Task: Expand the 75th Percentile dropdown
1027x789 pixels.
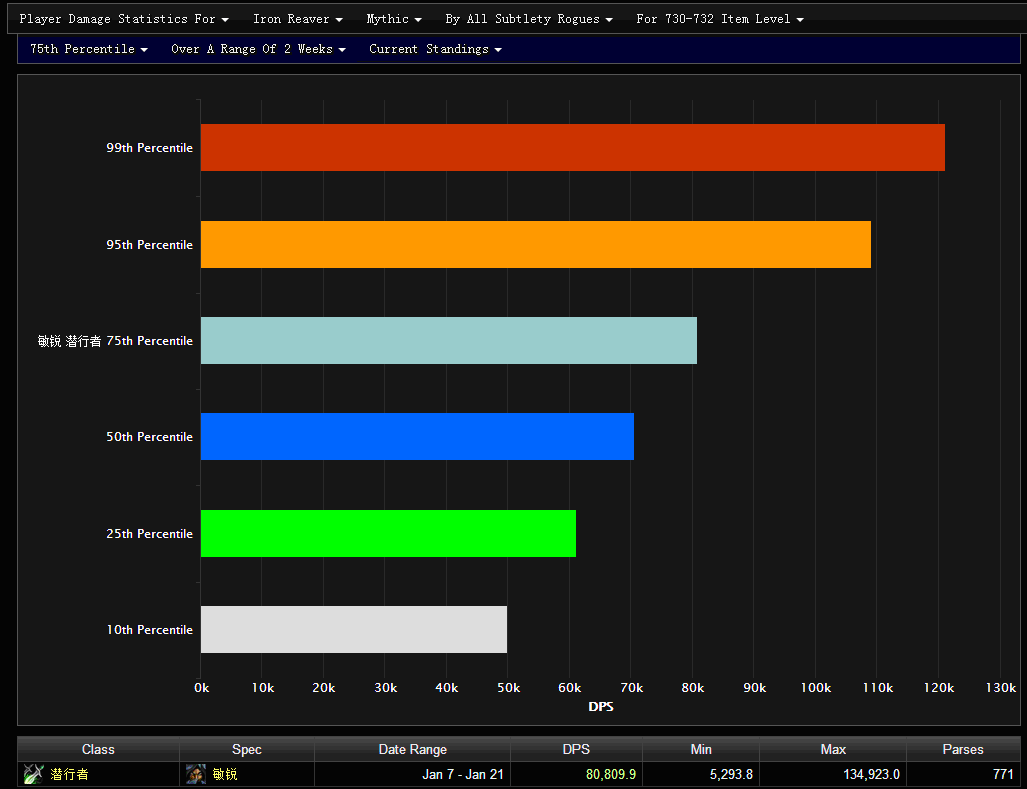Action: tap(88, 49)
